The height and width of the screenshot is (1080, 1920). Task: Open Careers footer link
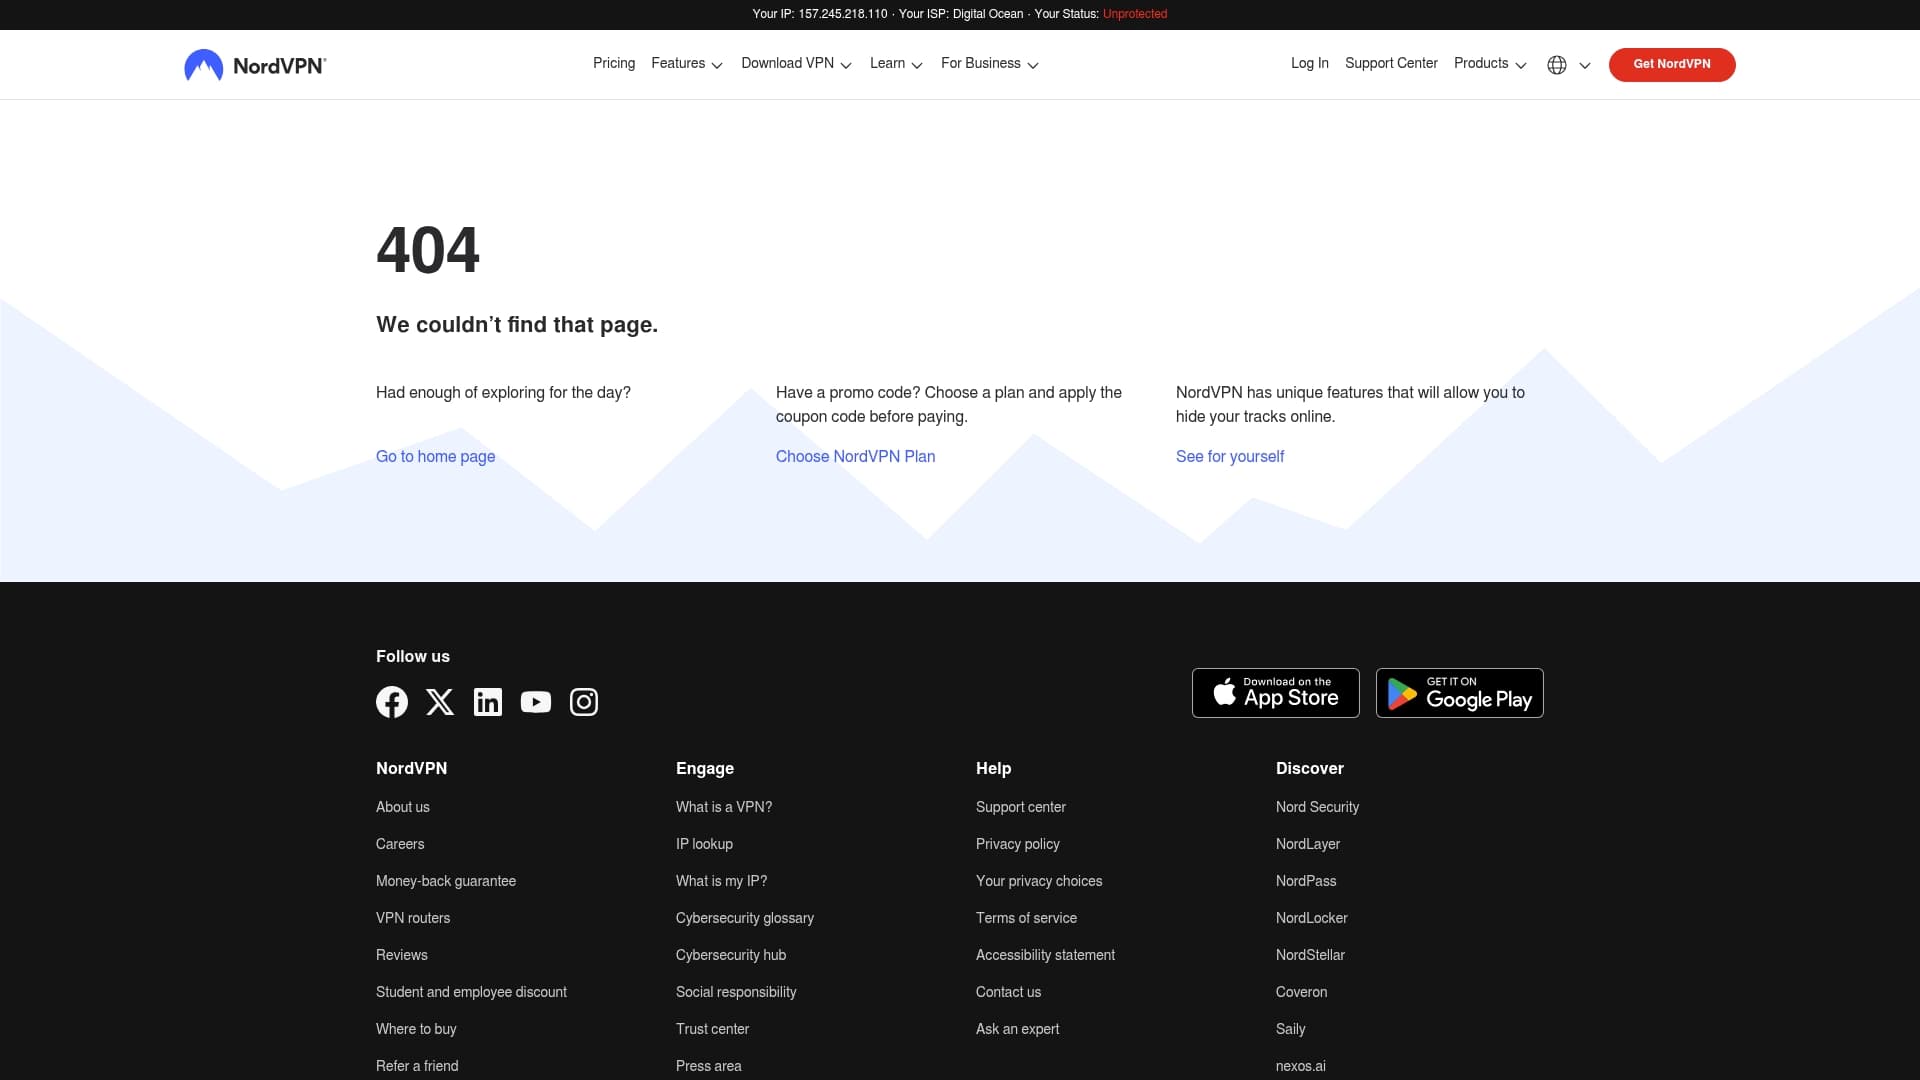point(400,844)
